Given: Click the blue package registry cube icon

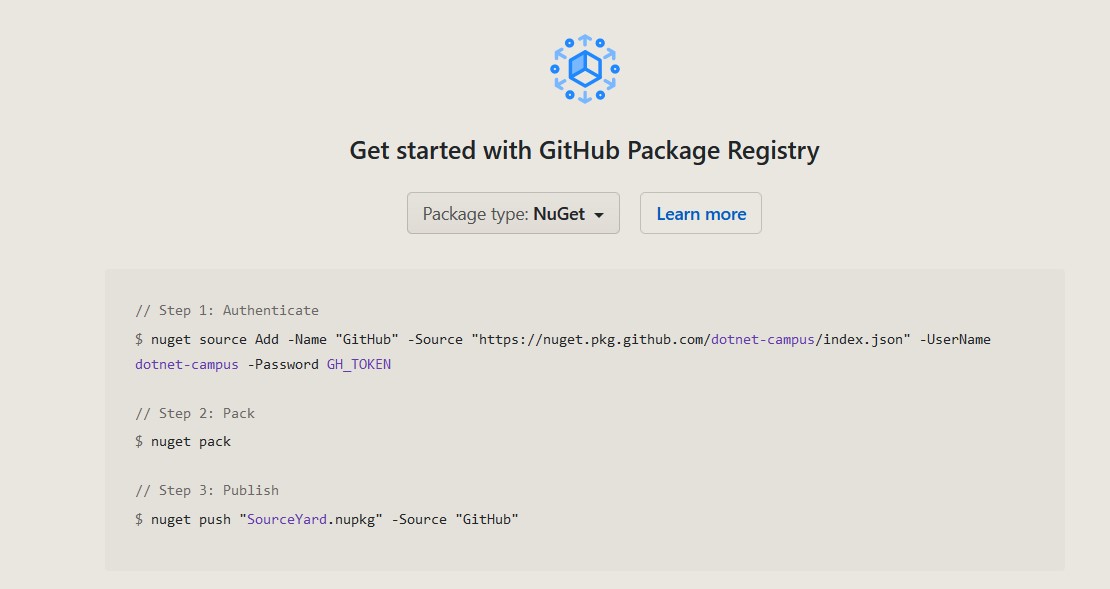Looking at the screenshot, I should point(585,69).
